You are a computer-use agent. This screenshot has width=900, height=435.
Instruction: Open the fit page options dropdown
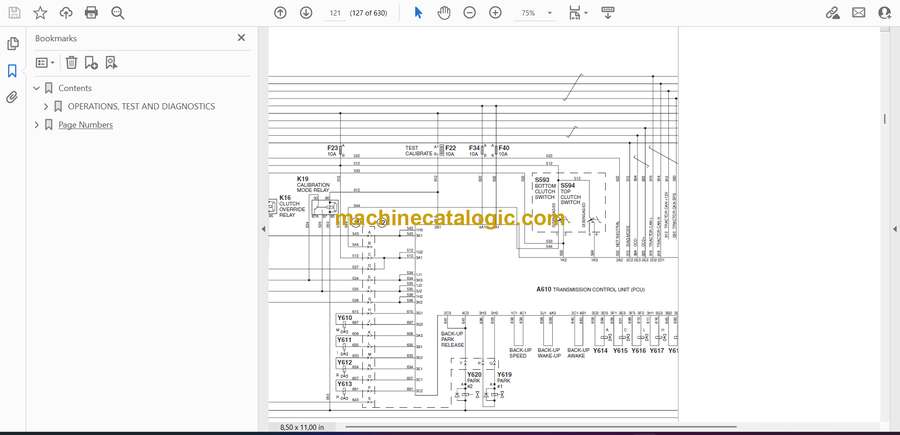pos(577,13)
